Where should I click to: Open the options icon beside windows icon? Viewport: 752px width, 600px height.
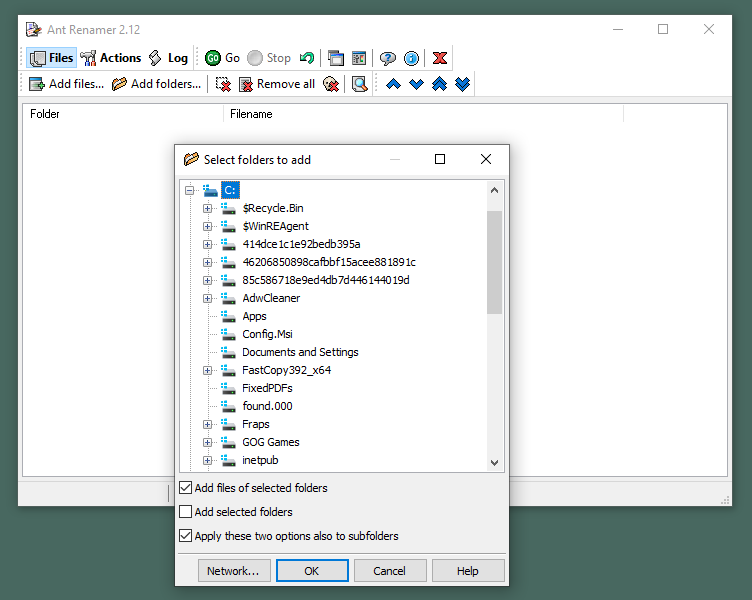359,58
